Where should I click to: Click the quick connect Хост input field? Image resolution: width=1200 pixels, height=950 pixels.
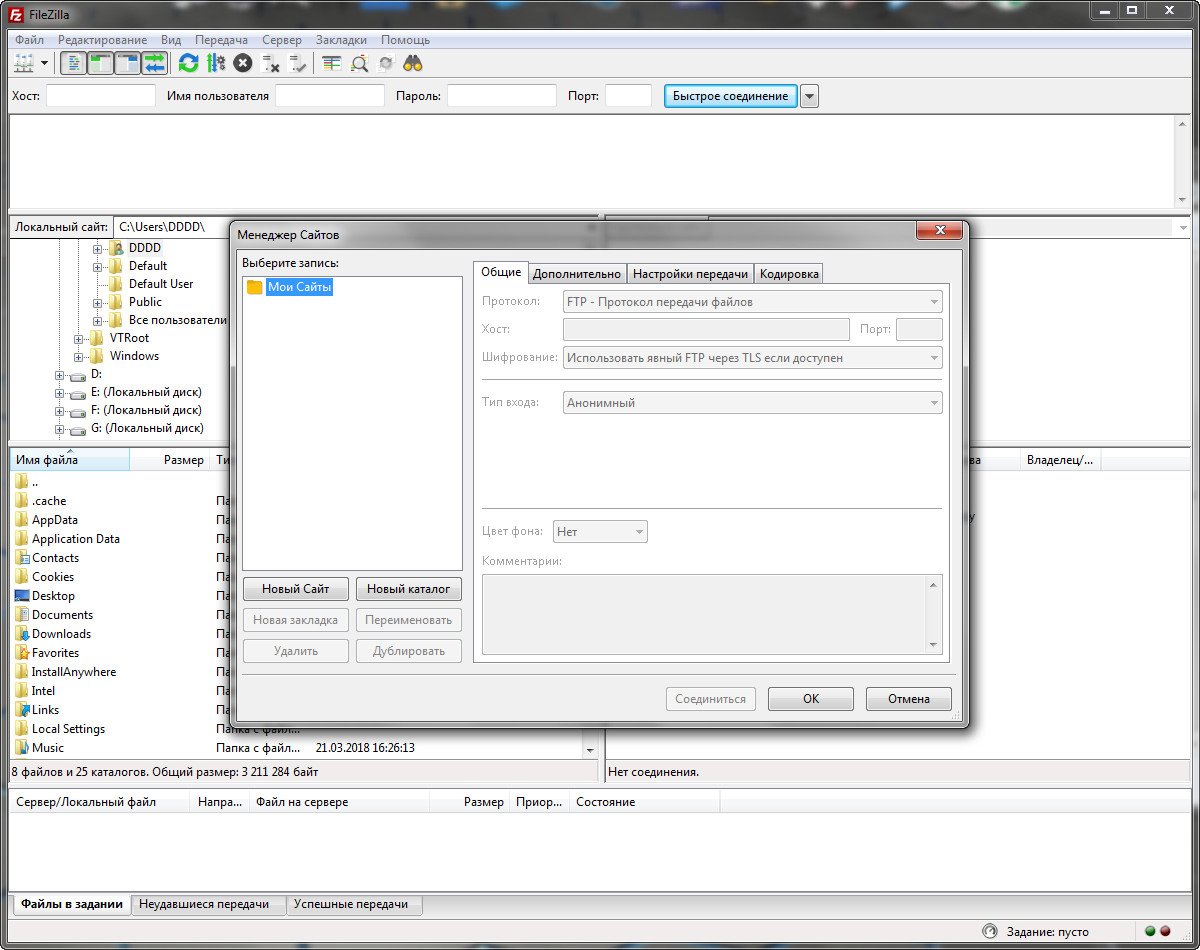[x=101, y=96]
